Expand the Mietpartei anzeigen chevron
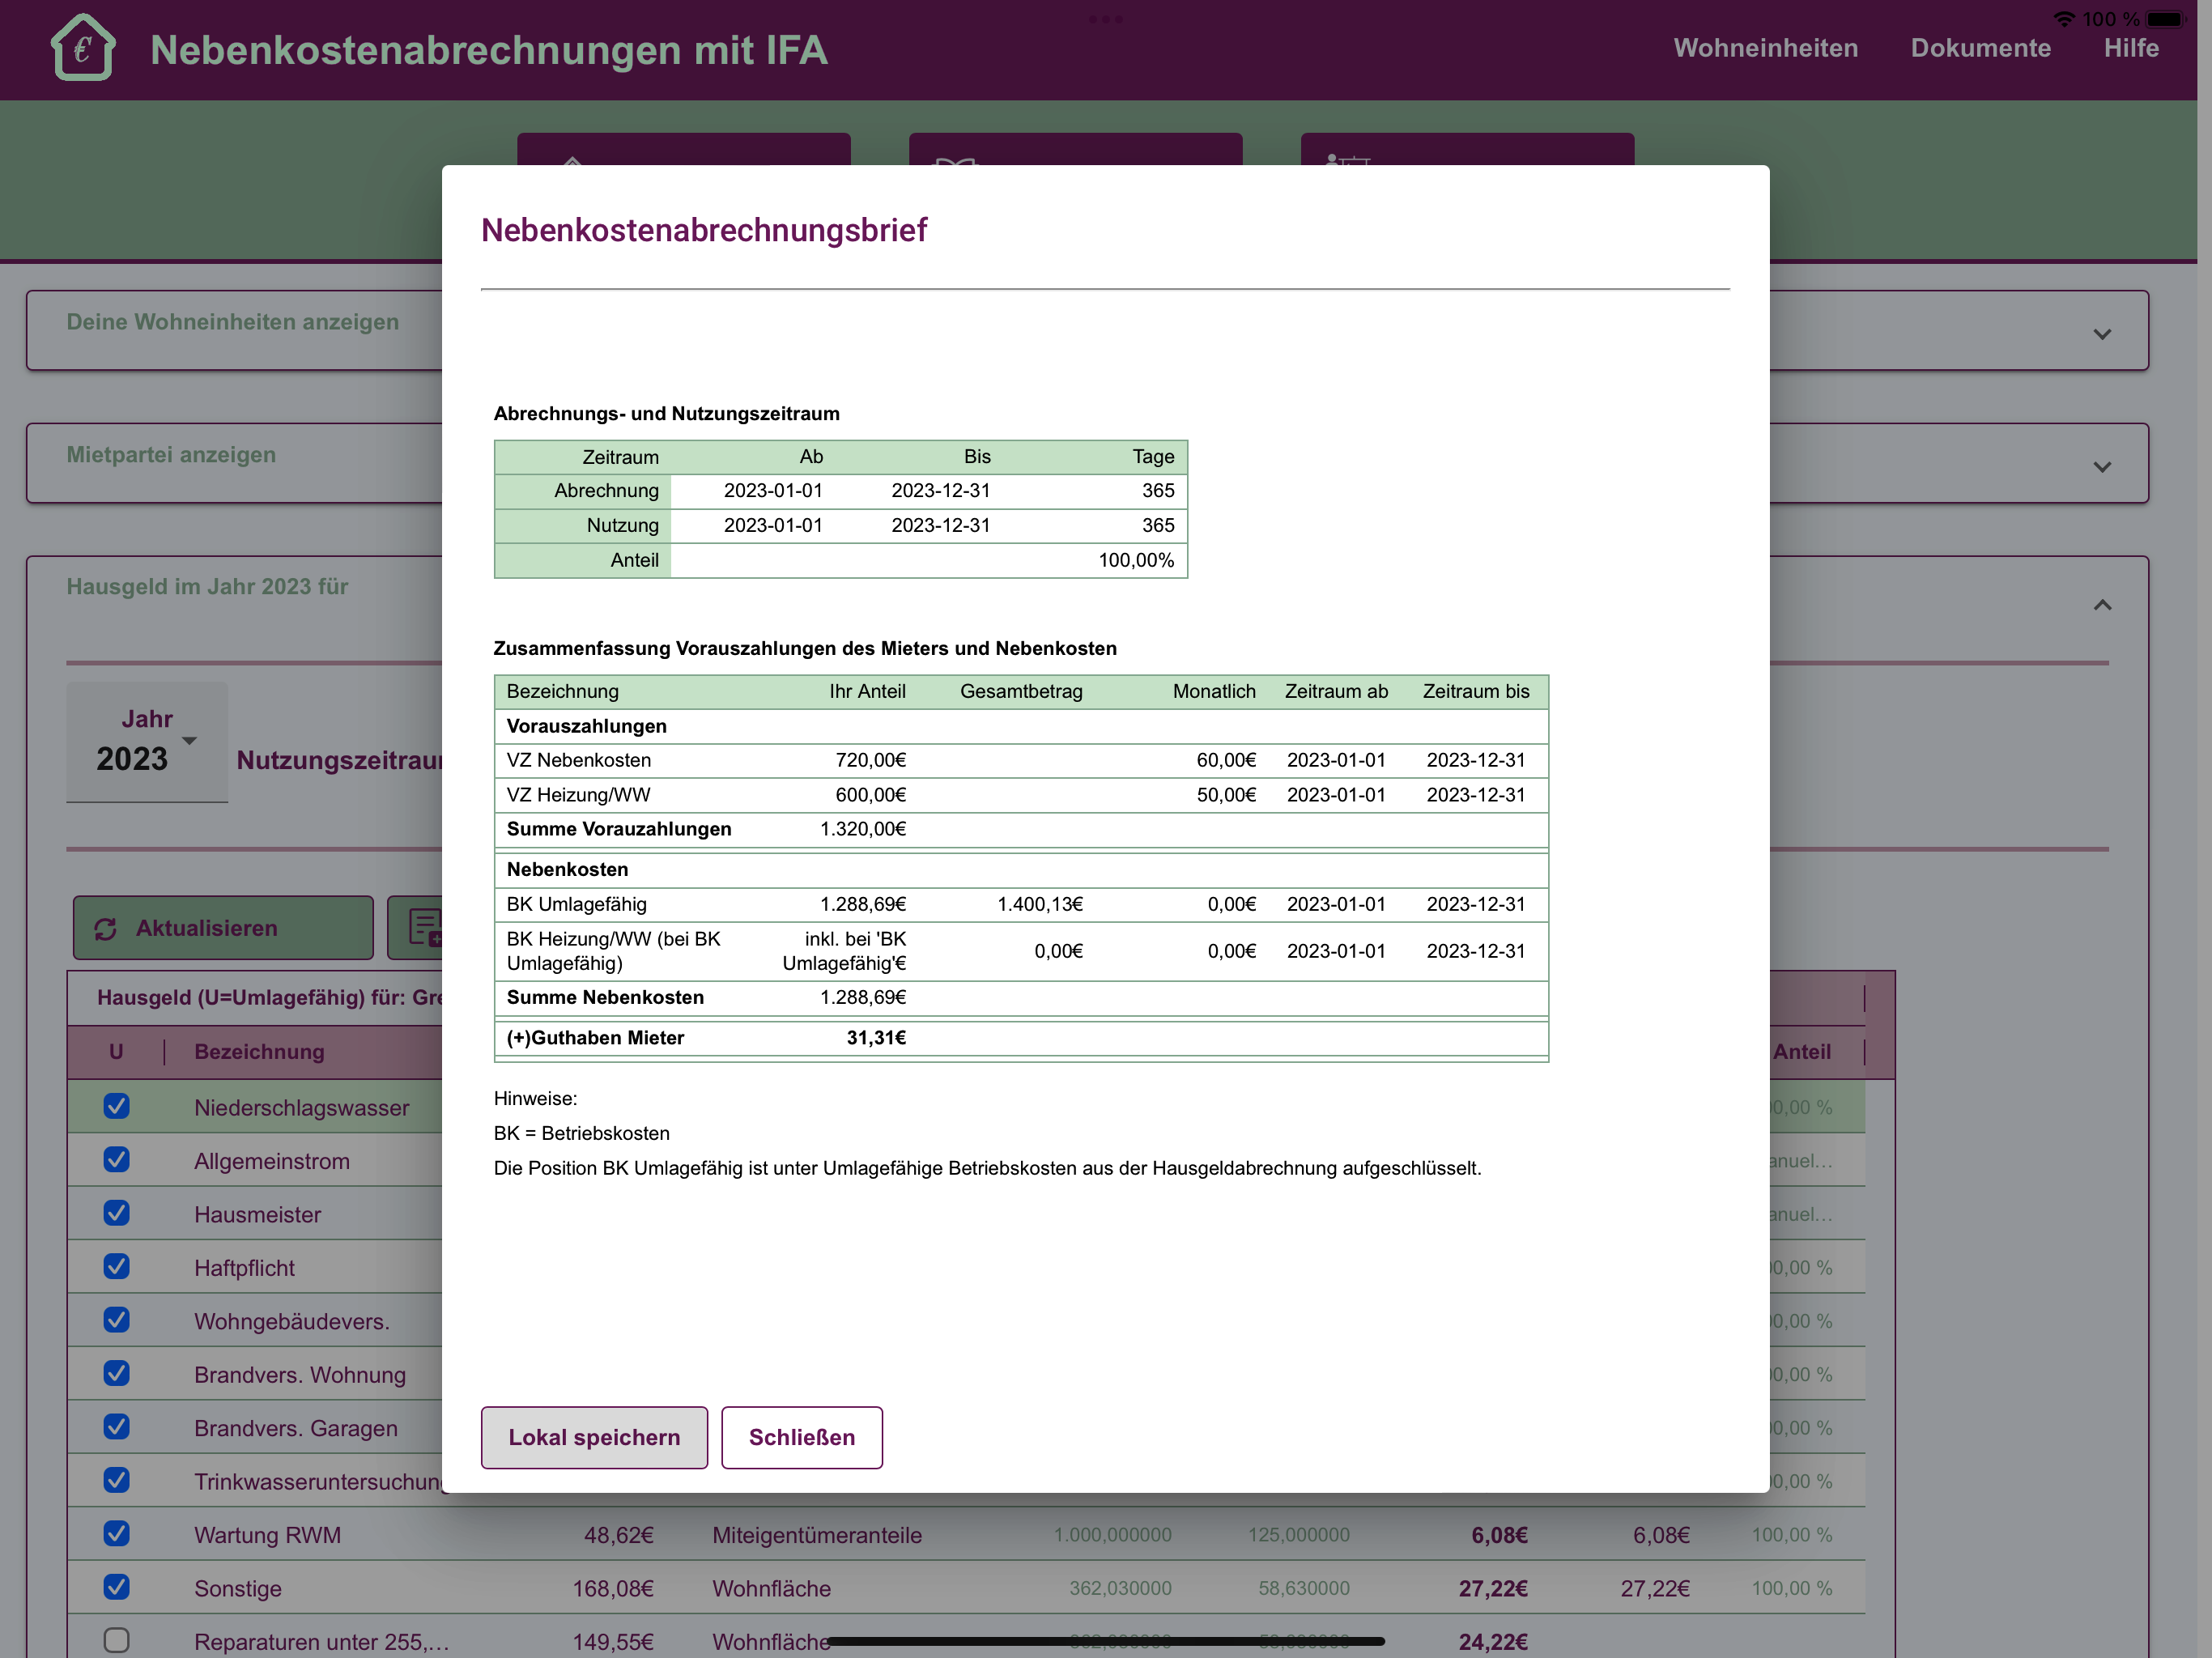 pyautogui.click(x=2102, y=467)
